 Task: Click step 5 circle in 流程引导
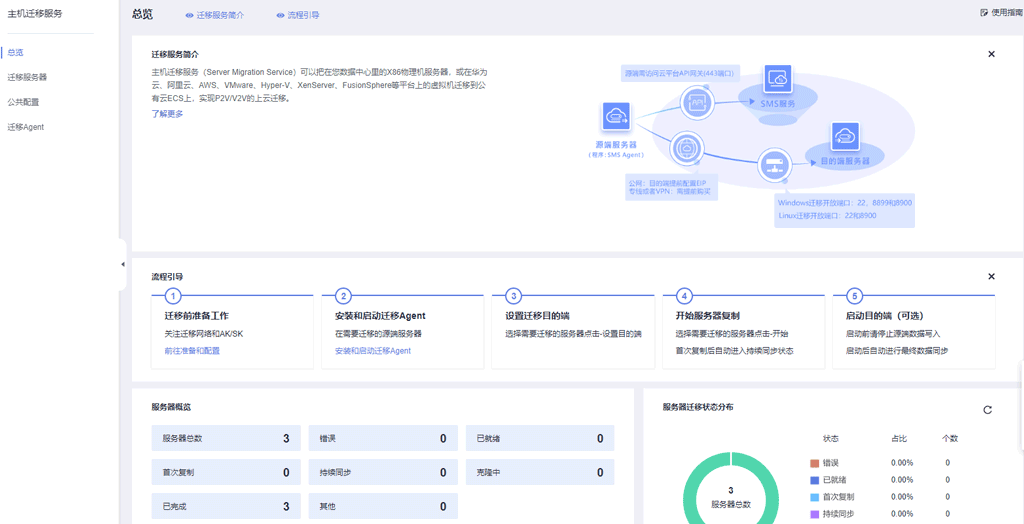[x=855, y=296]
